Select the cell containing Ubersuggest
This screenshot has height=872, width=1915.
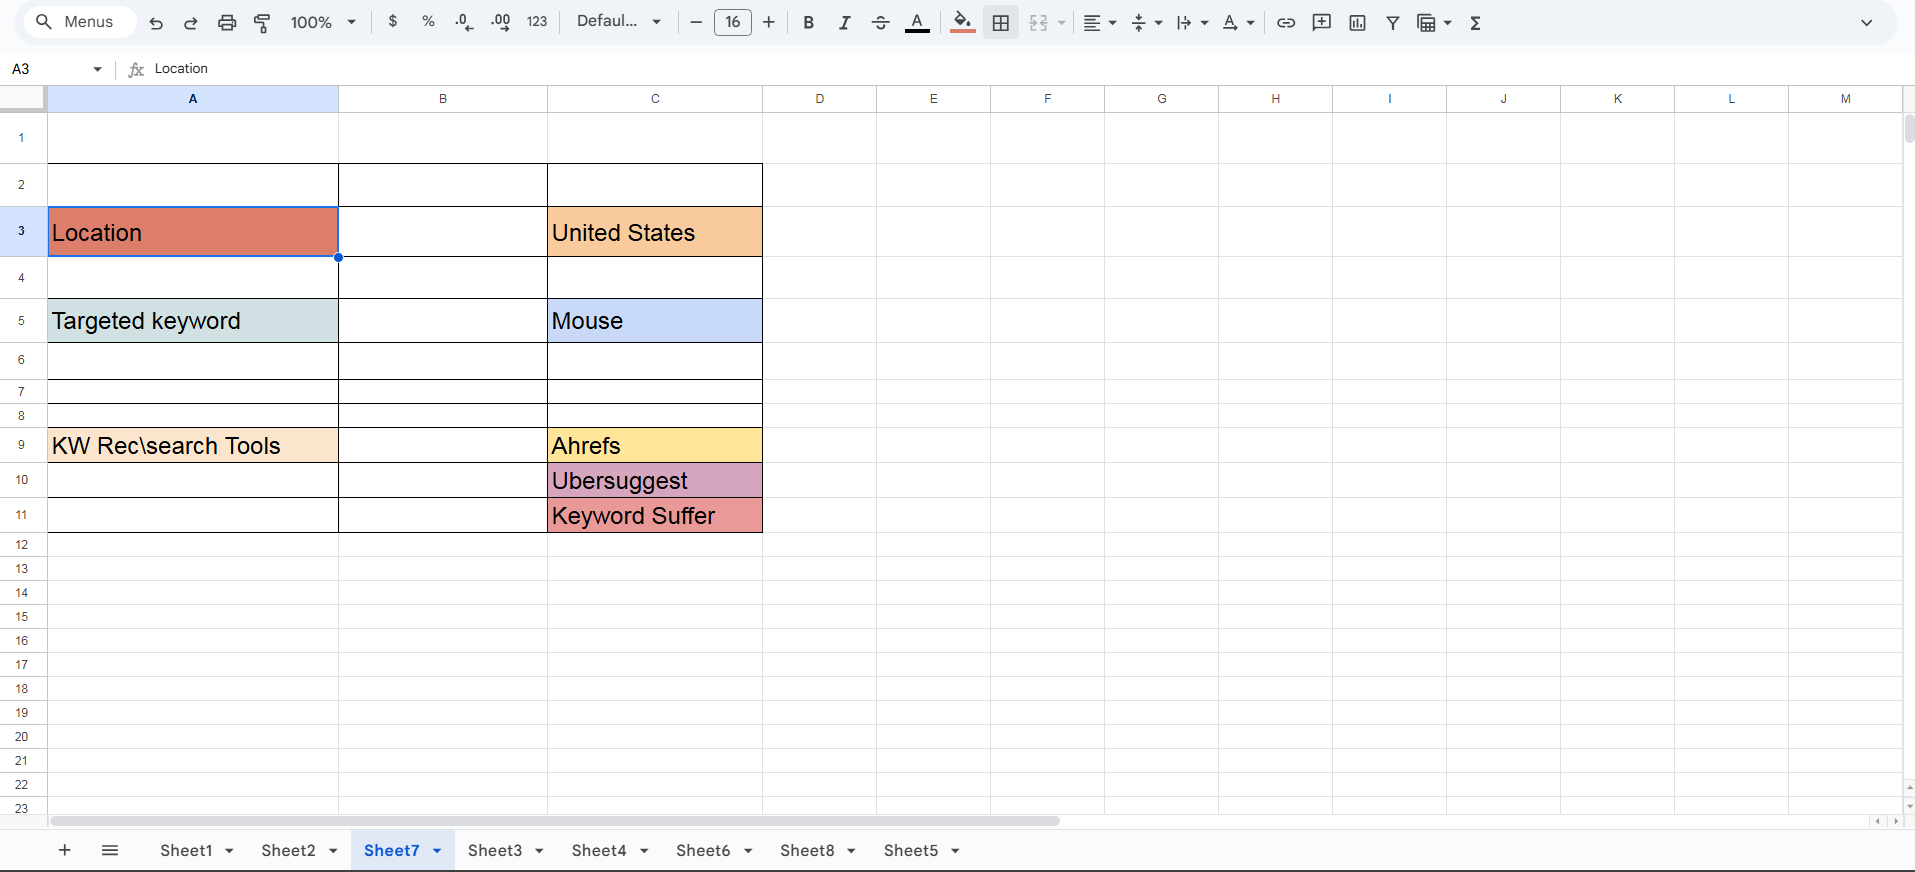pyautogui.click(x=654, y=480)
